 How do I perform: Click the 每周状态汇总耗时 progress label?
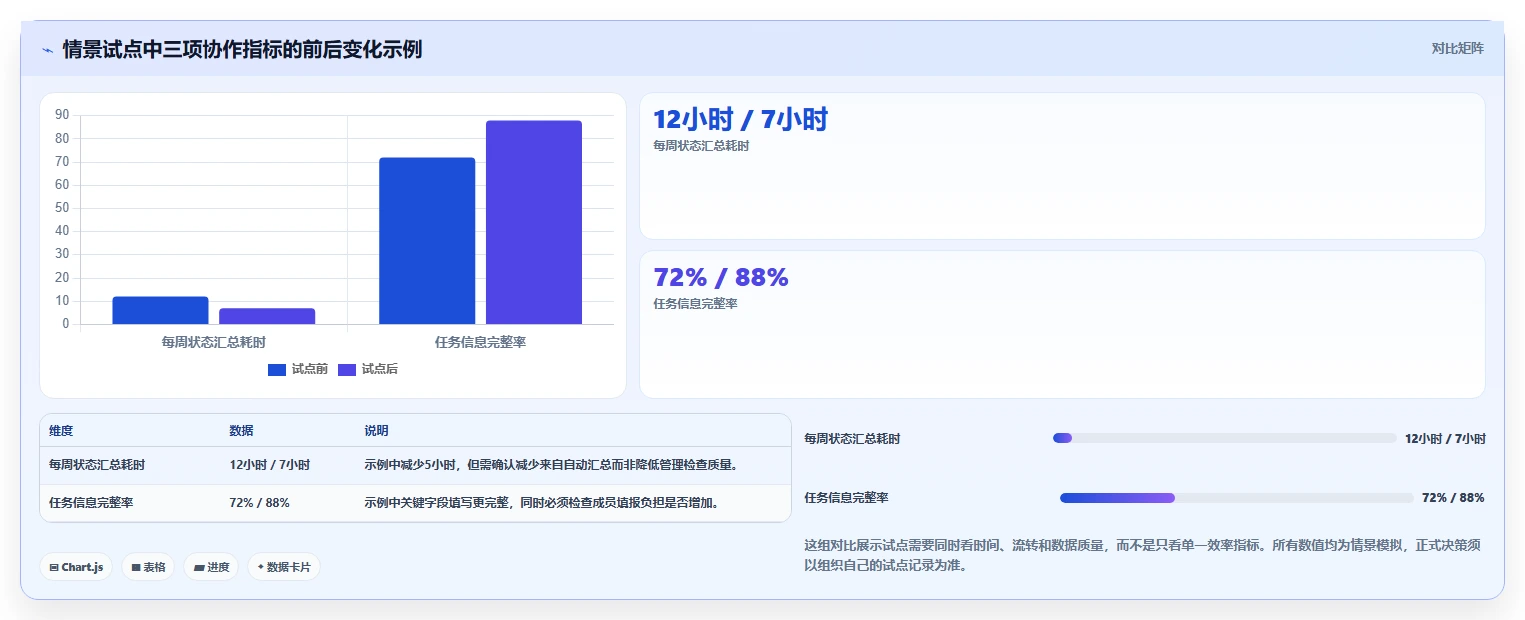pos(852,439)
